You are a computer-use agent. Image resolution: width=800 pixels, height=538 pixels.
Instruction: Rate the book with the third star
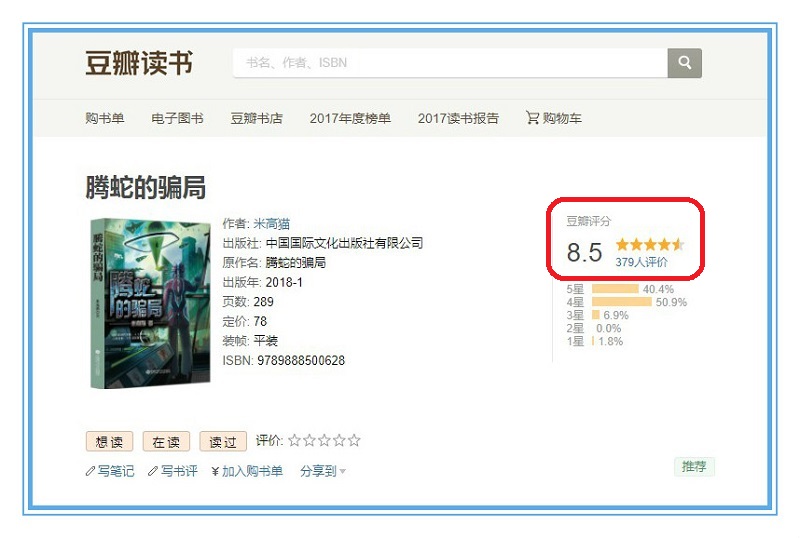(324, 441)
